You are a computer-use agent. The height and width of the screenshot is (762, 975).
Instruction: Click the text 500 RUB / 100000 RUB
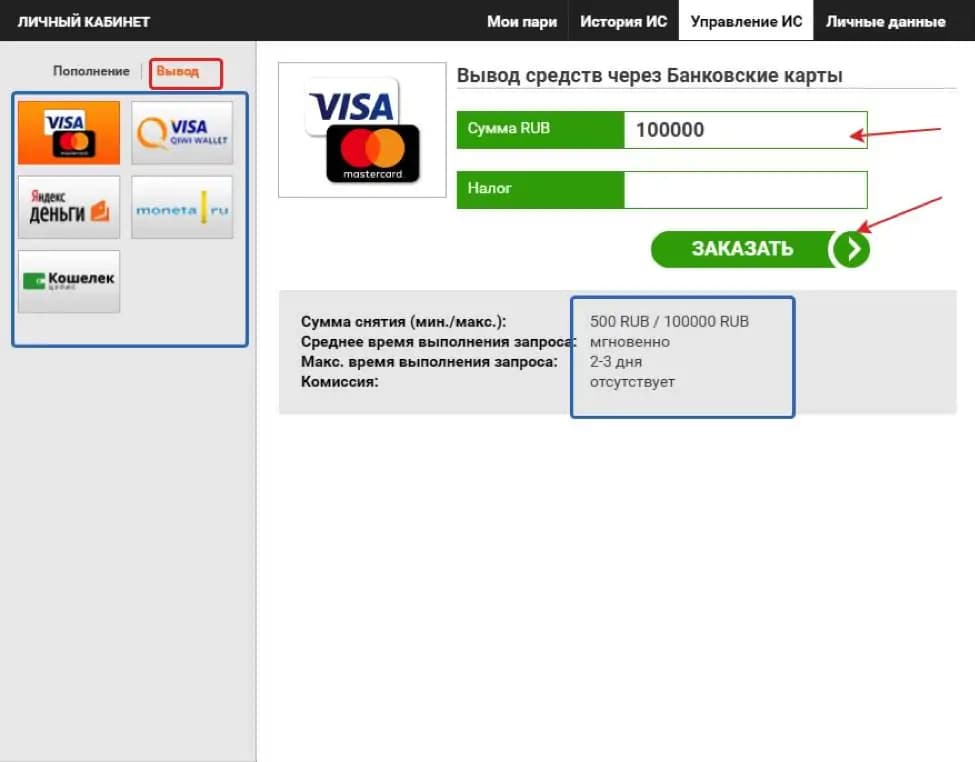(669, 322)
